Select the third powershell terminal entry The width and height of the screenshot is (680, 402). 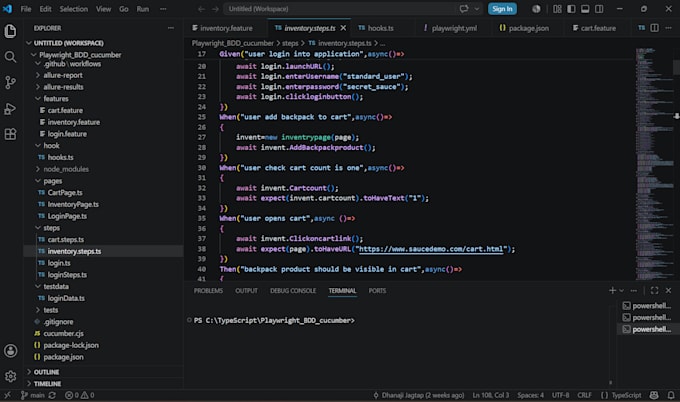646,329
